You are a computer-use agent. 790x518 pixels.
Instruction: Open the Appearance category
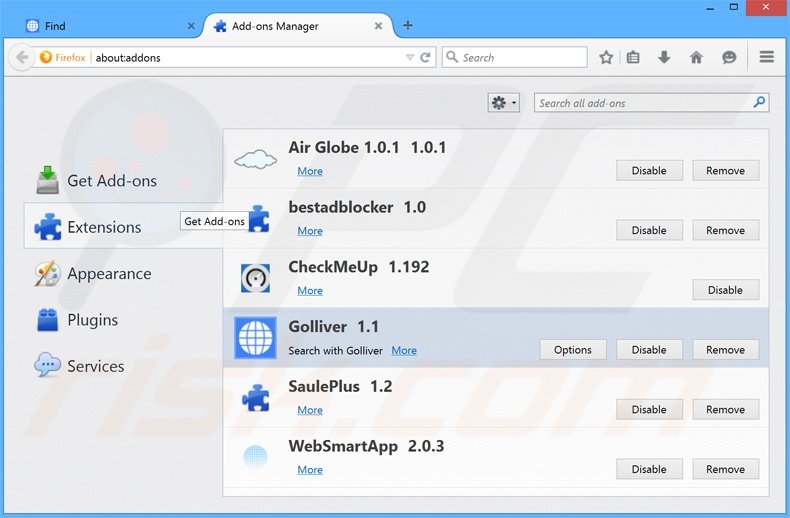pyautogui.click(x=123, y=273)
